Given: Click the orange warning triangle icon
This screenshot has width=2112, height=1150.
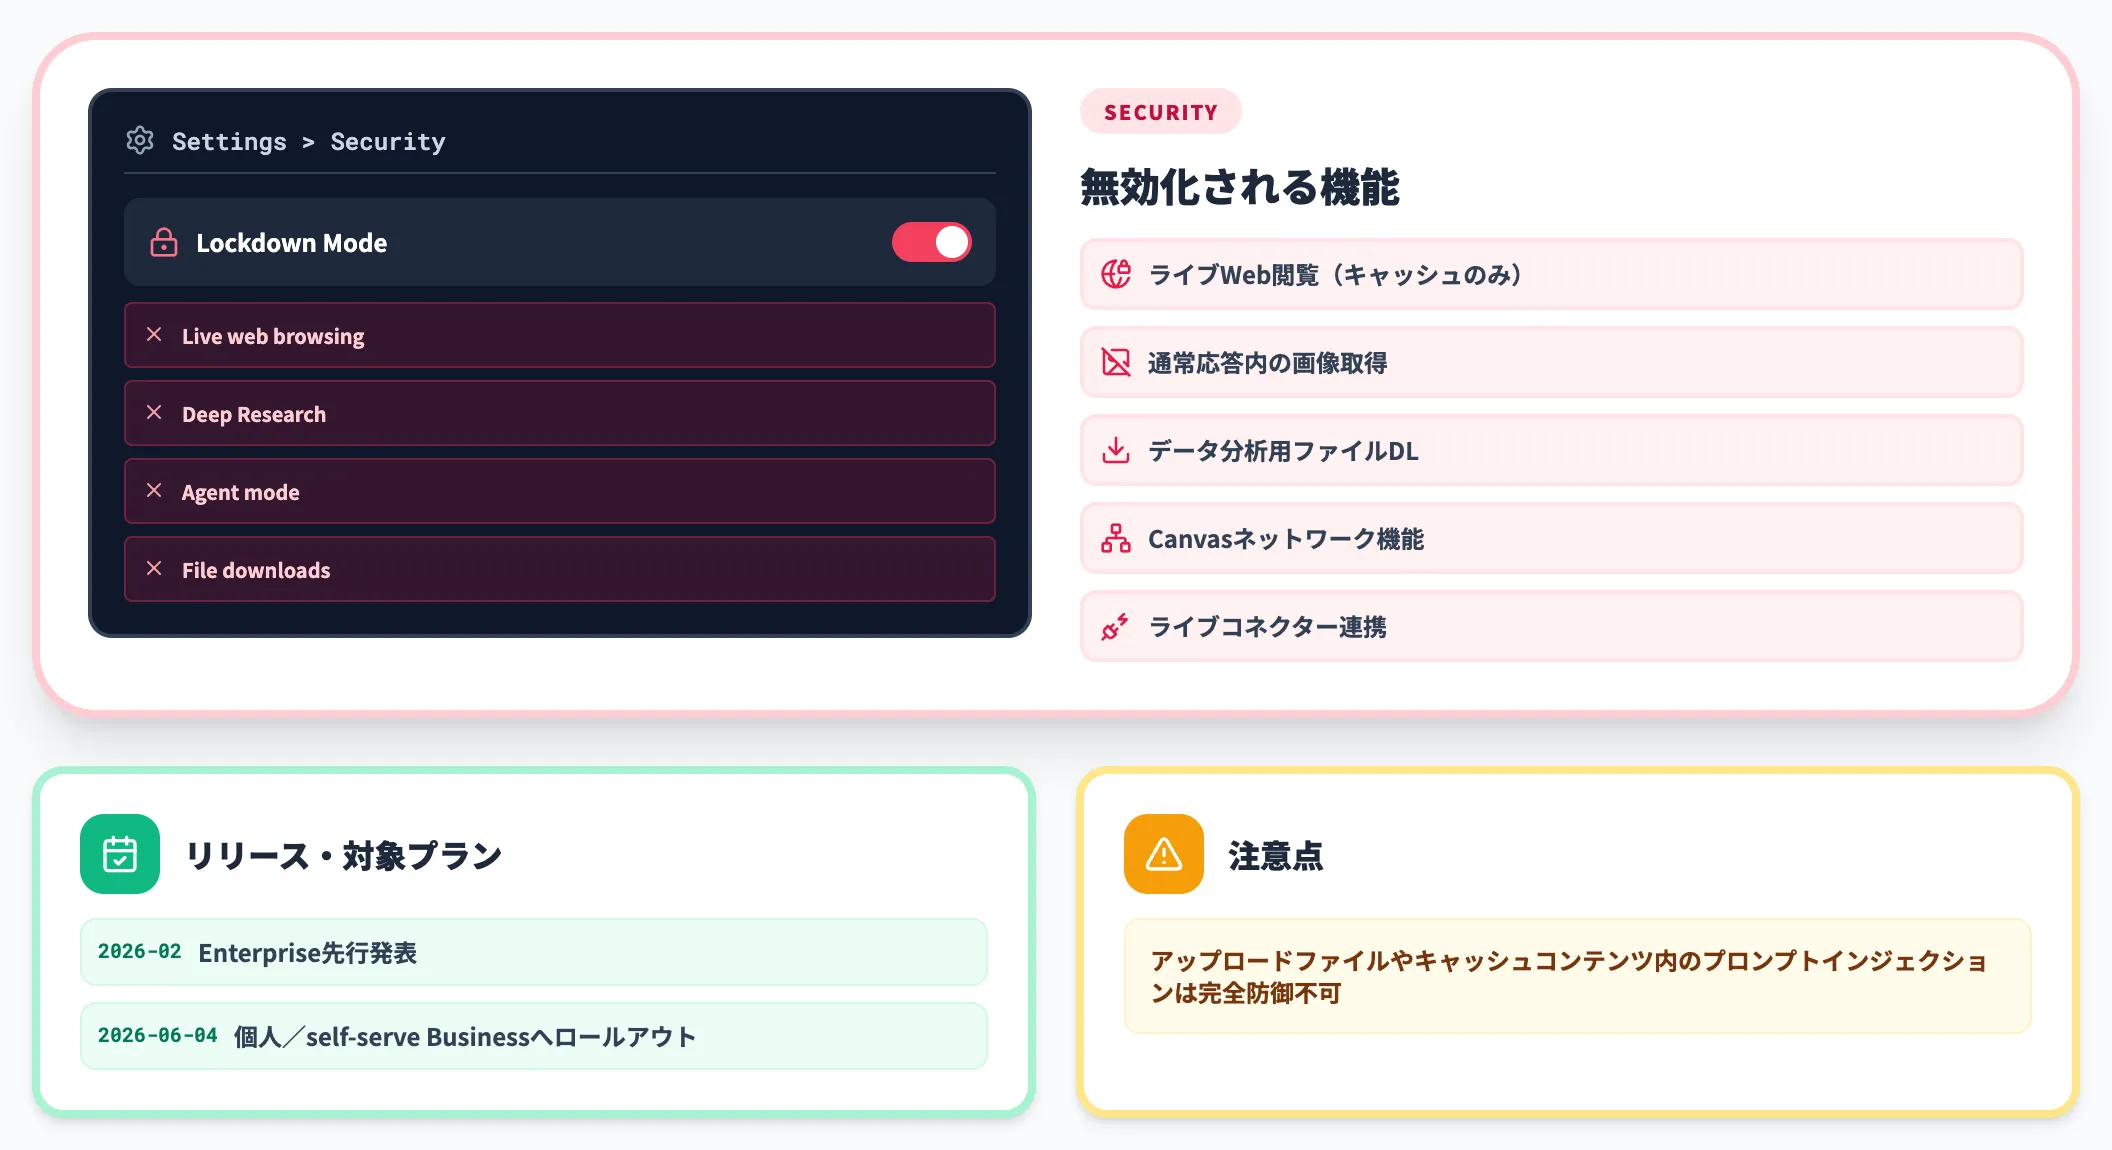Looking at the screenshot, I should 1164,854.
